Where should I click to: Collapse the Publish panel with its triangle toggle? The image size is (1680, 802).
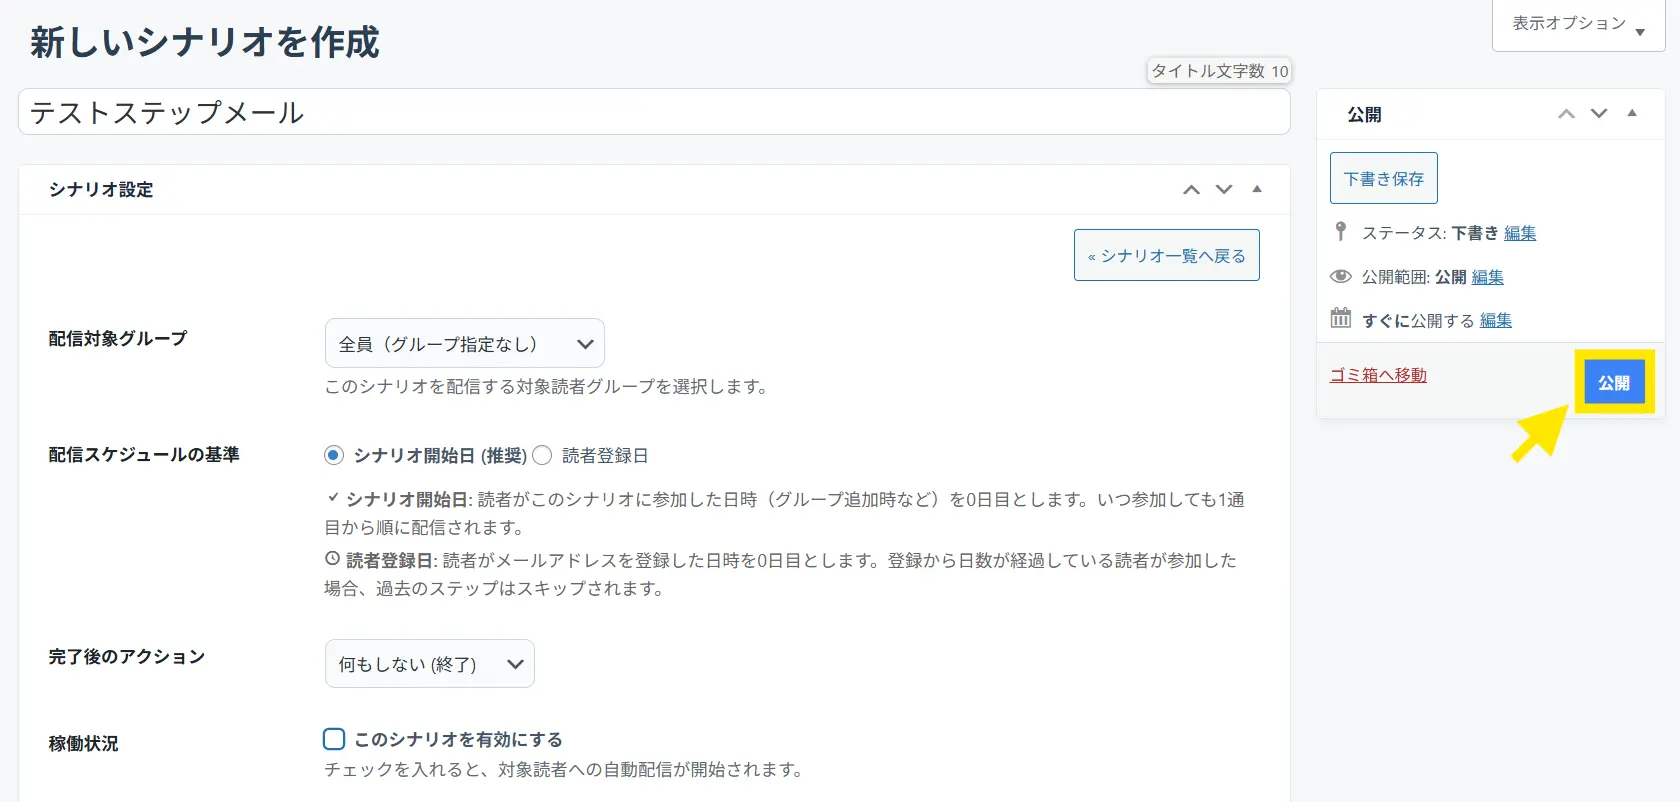pos(1632,114)
